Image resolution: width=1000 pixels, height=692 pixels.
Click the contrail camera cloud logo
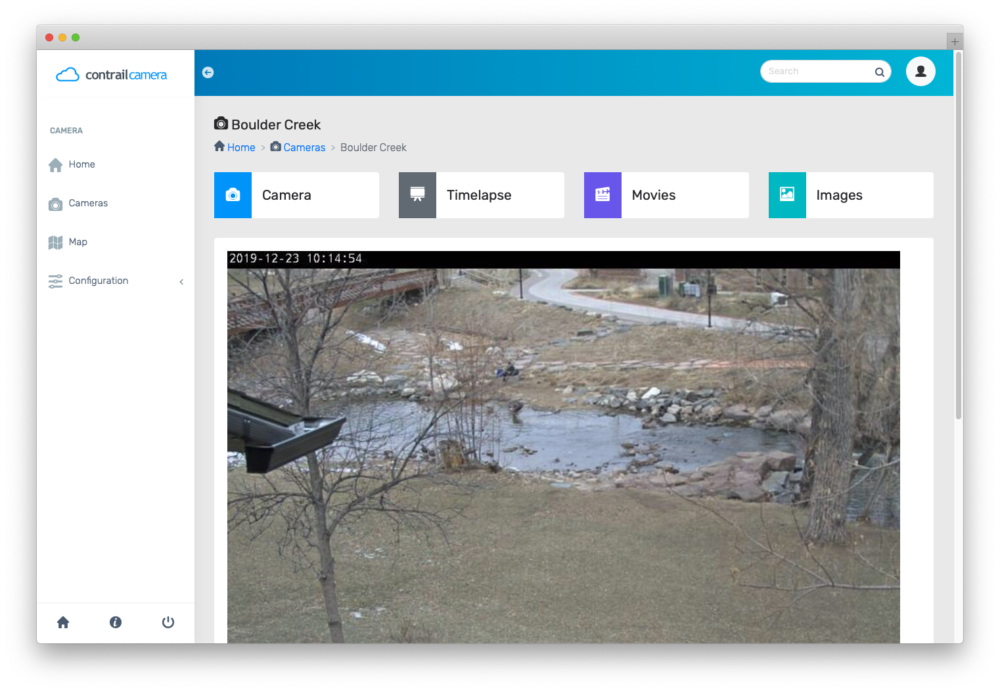pos(68,75)
